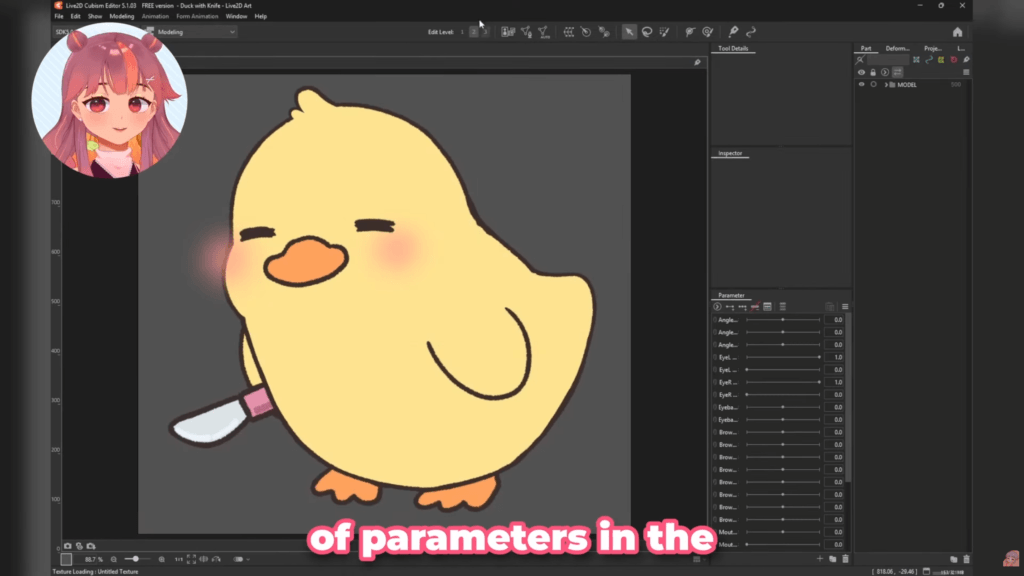This screenshot has width=1024, height=576.
Task: Switch to the Project tab
Action: point(933,48)
